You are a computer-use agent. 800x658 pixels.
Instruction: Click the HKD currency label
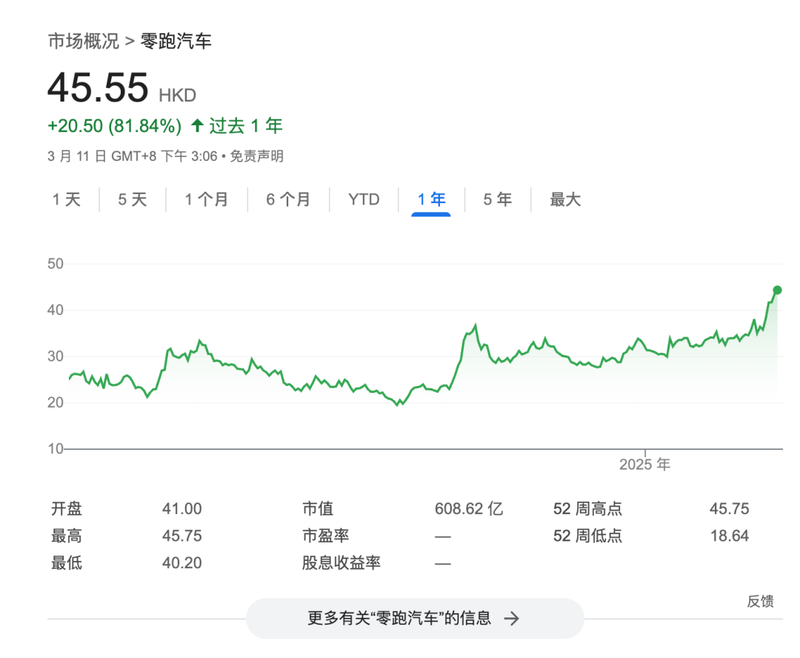point(178,95)
